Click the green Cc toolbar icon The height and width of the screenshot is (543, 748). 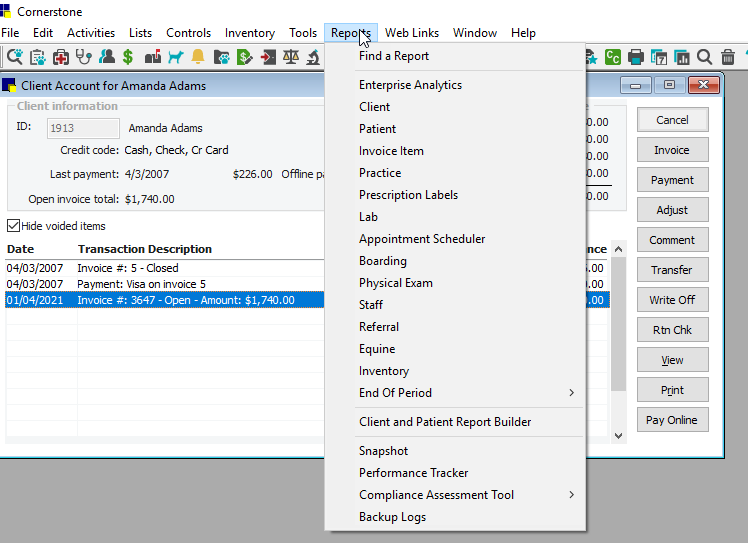click(612, 57)
